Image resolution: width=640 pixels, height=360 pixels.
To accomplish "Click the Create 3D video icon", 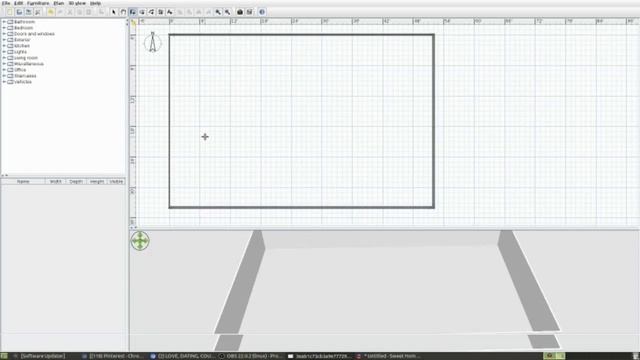I will pyautogui.click(x=249, y=12).
